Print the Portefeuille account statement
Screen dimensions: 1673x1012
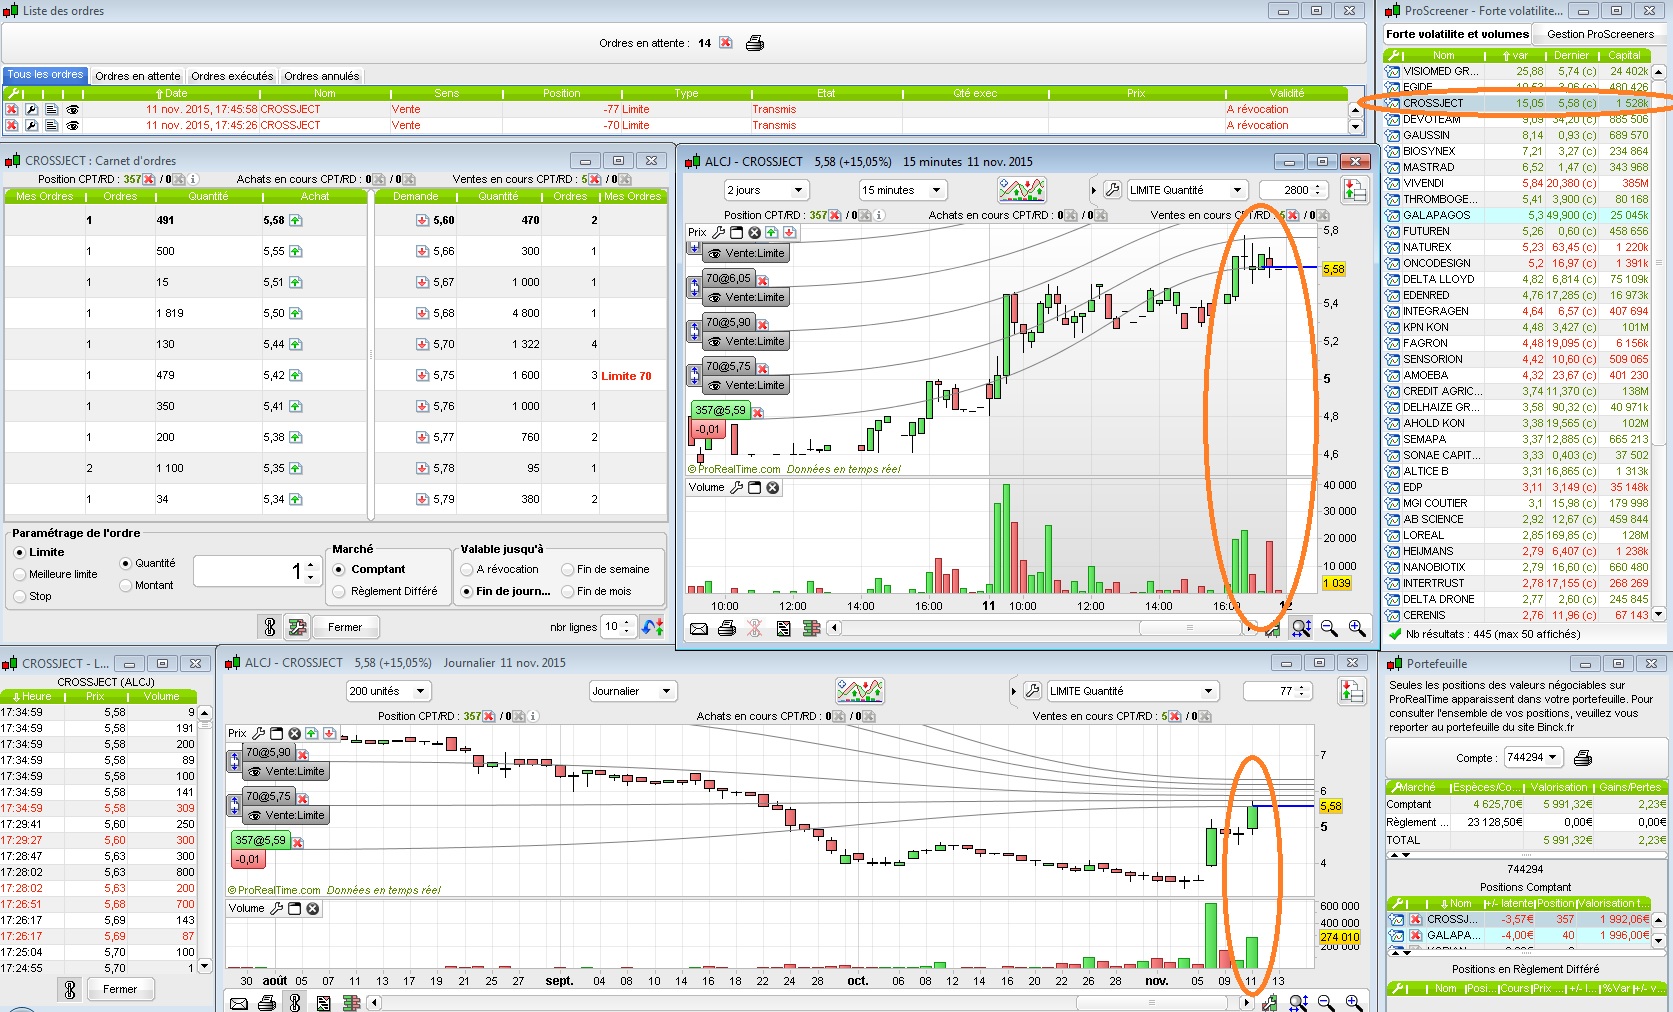[1583, 758]
